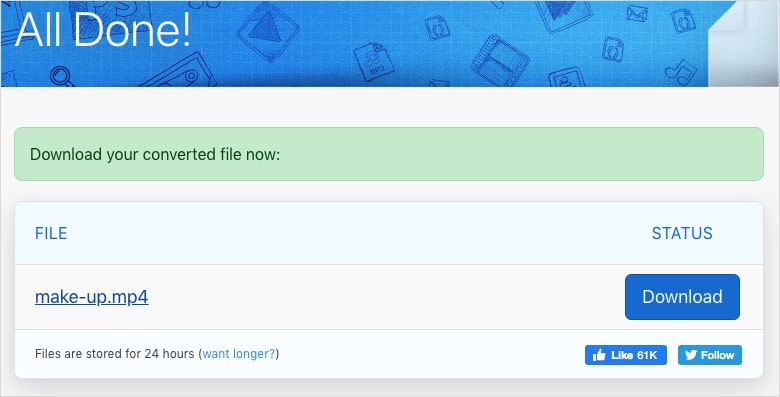
Task: Click the Twitter bird icon
Action: (690, 355)
